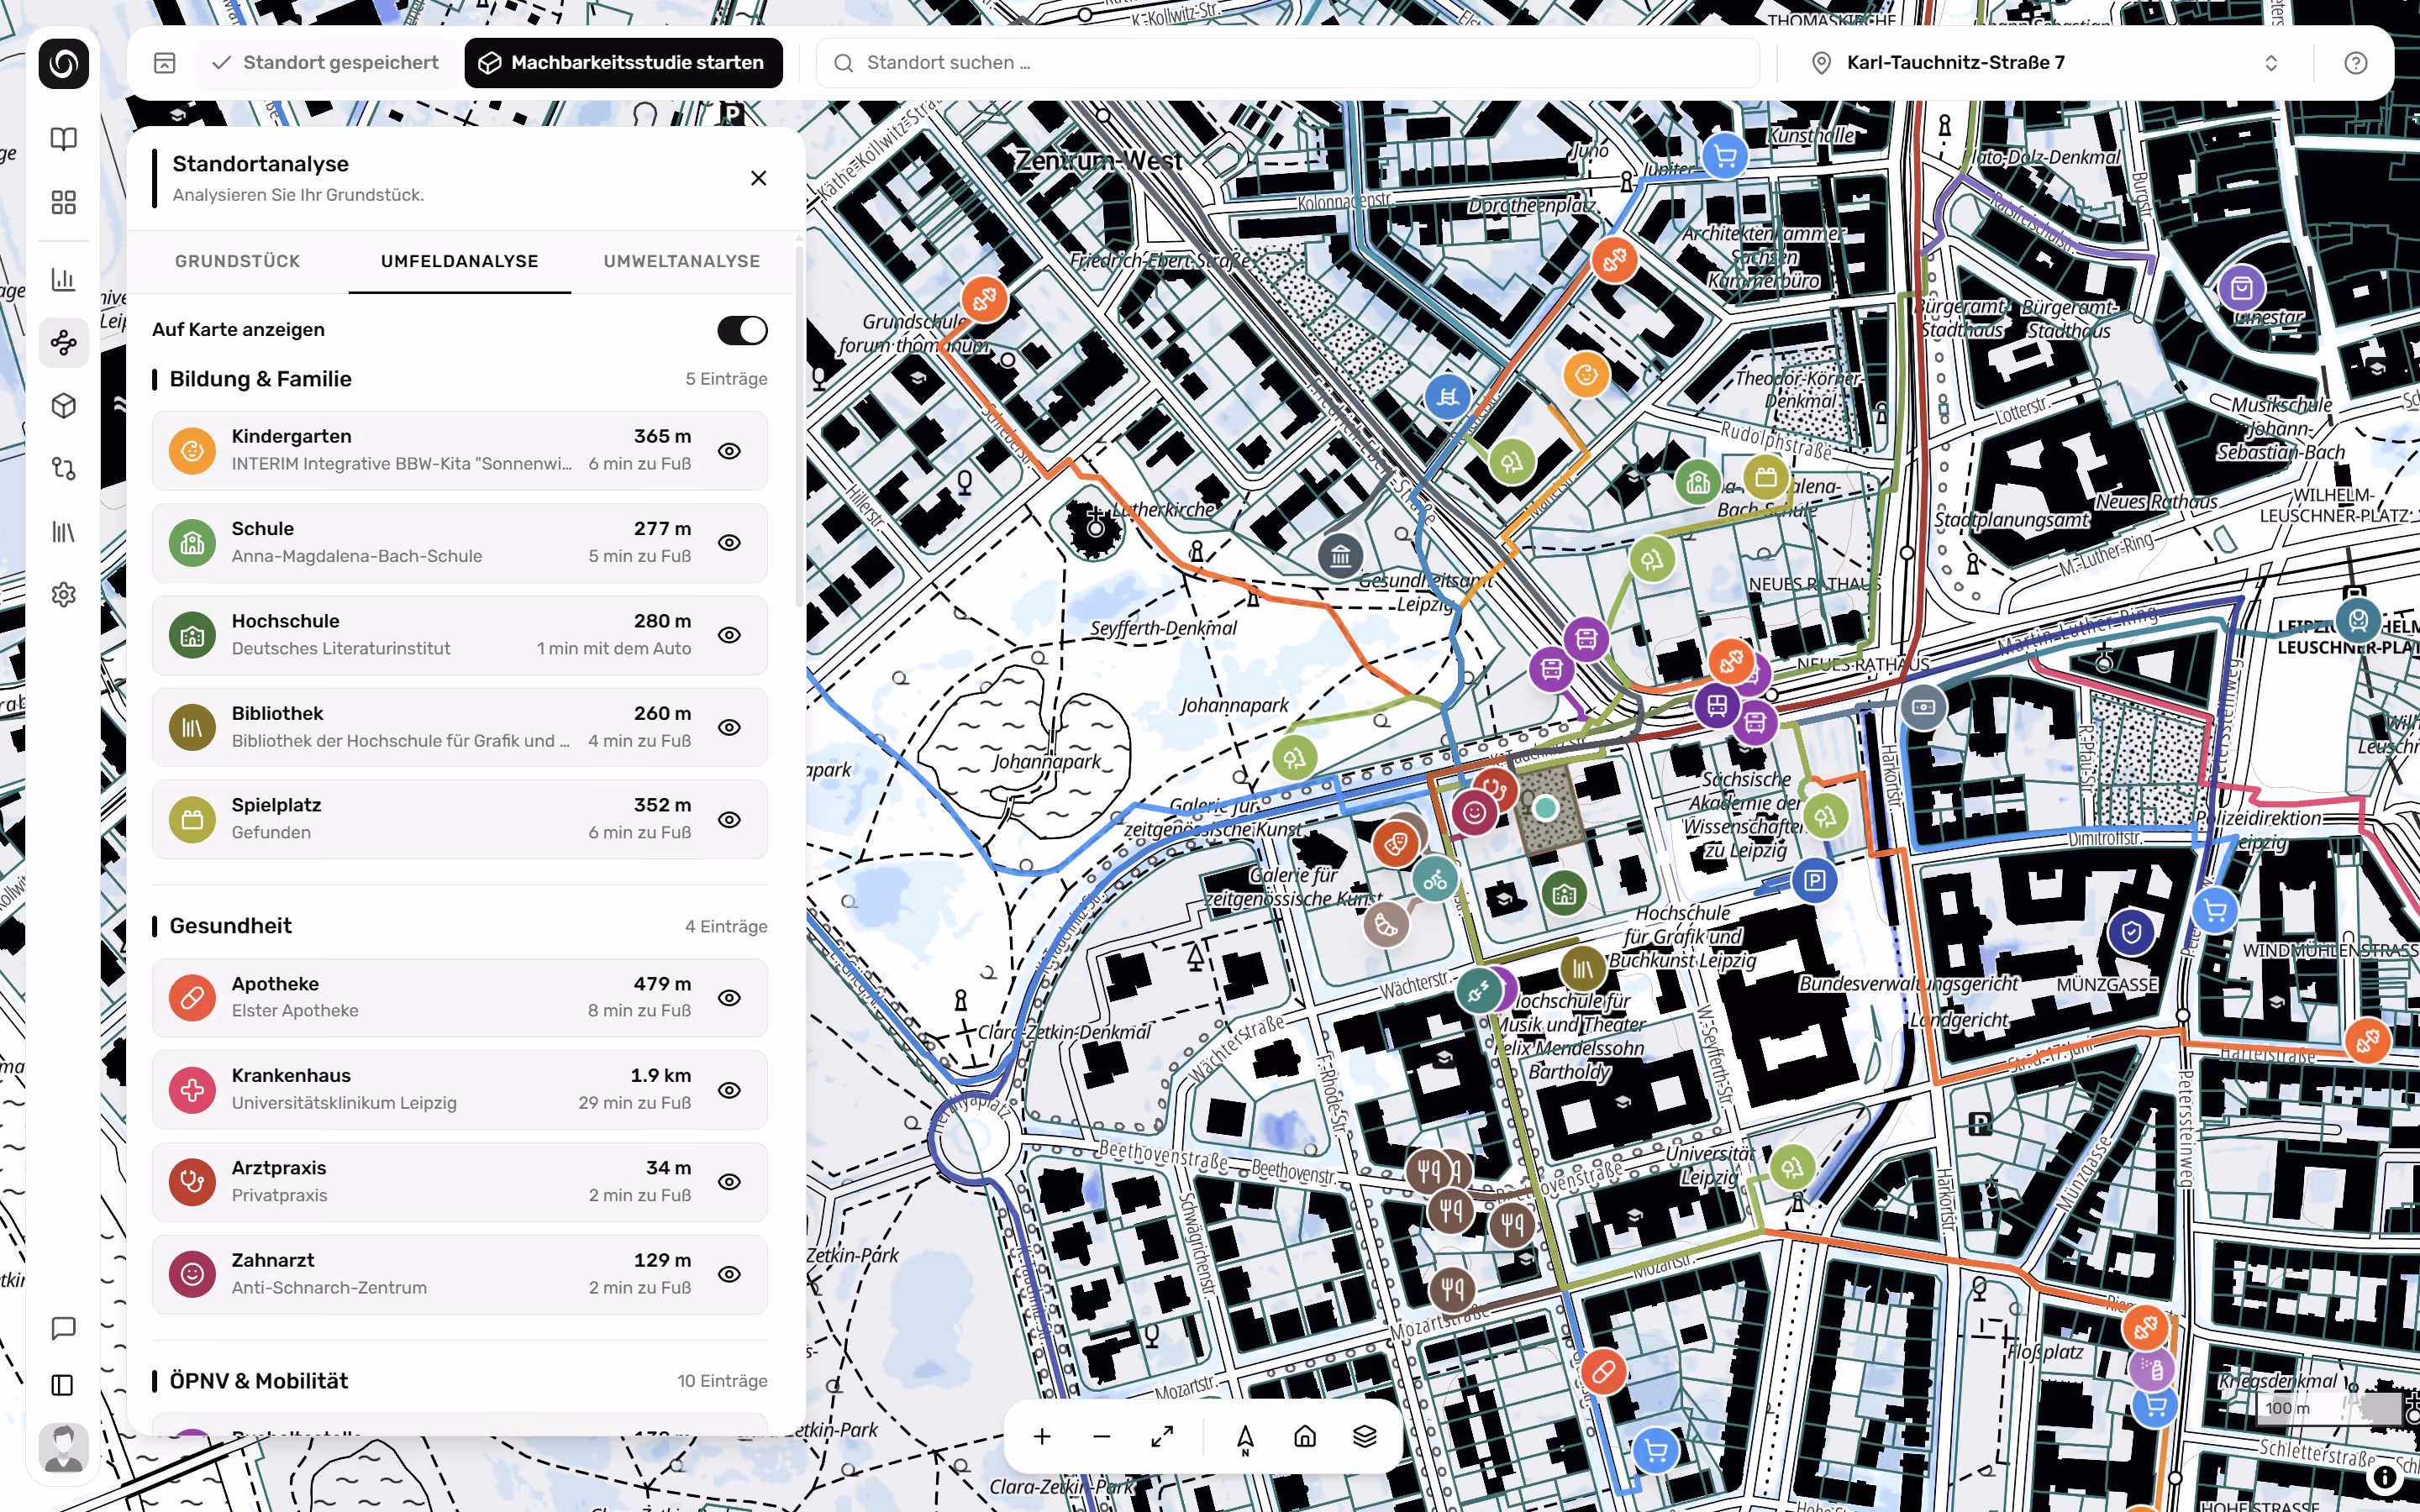Open the bar chart icon in sidebar
Viewport: 2420px width, 1512px height.
pos(63,279)
